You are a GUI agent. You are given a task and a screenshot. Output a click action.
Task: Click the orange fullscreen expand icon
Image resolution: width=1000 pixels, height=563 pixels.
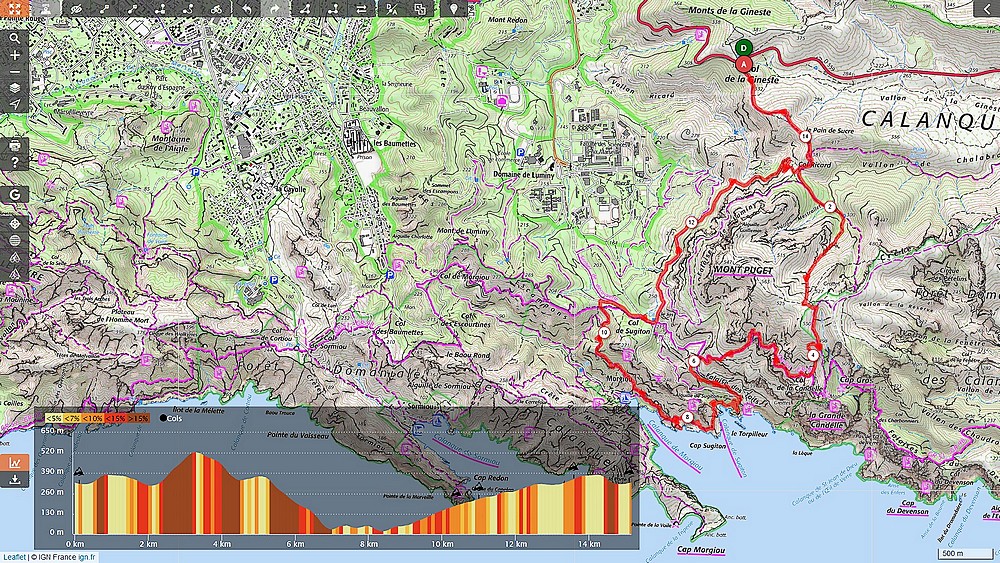[x=14, y=8]
